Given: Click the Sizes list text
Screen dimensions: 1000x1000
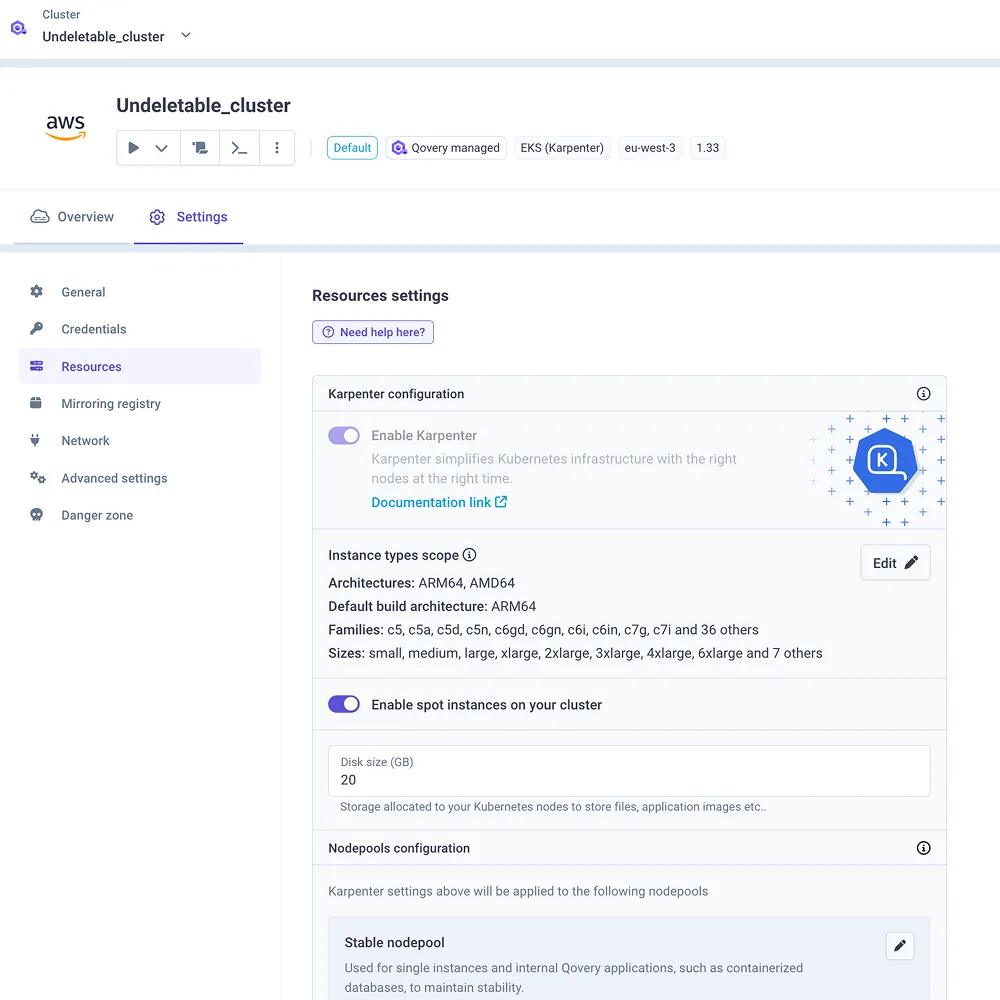Looking at the screenshot, I should coord(575,653).
